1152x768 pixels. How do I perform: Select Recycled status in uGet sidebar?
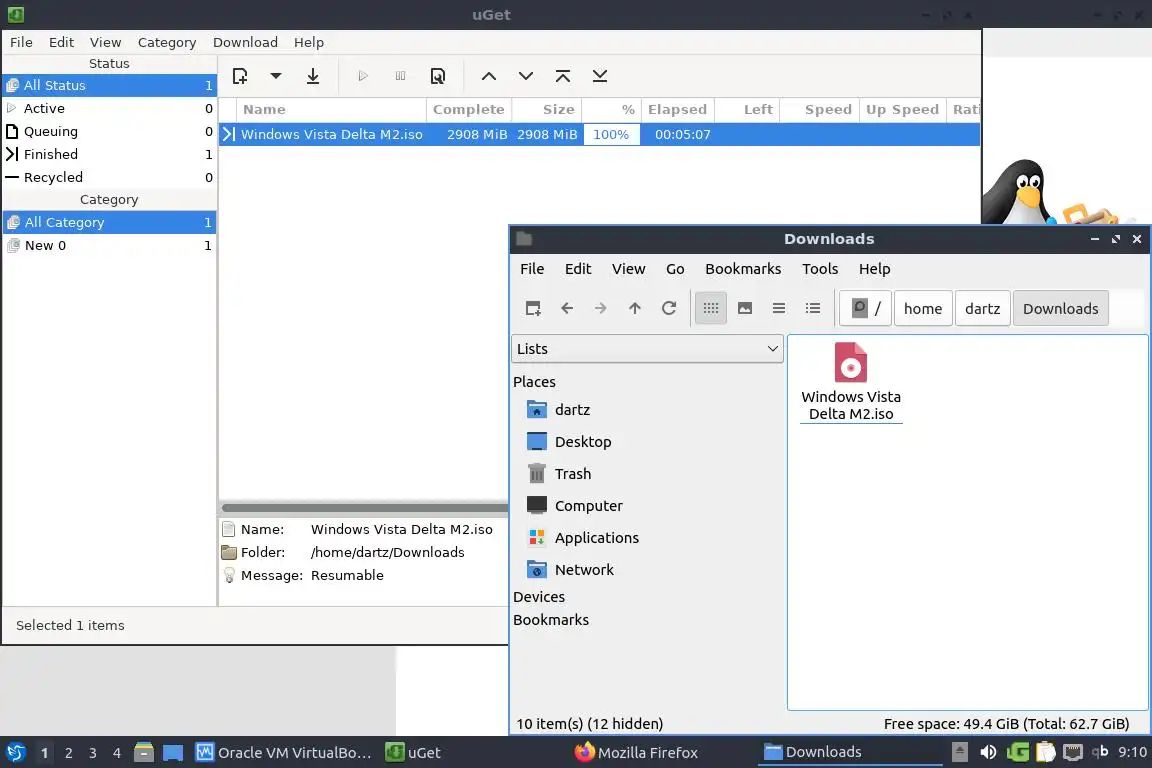pyautogui.click(x=109, y=177)
